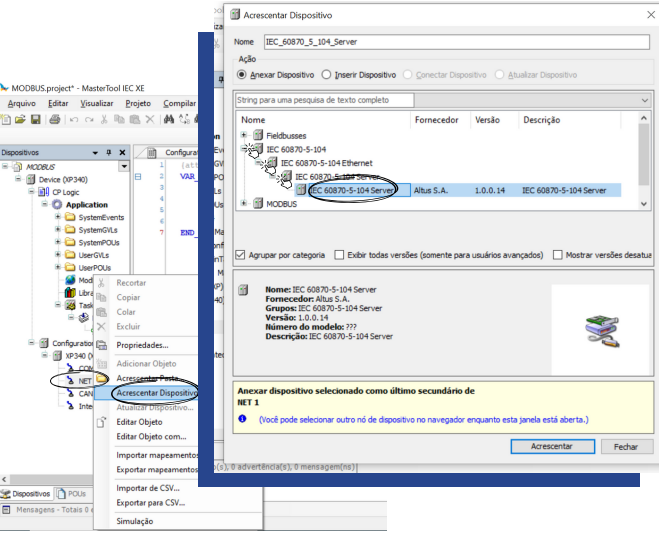Click the Acrescentar button

tap(551, 446)
